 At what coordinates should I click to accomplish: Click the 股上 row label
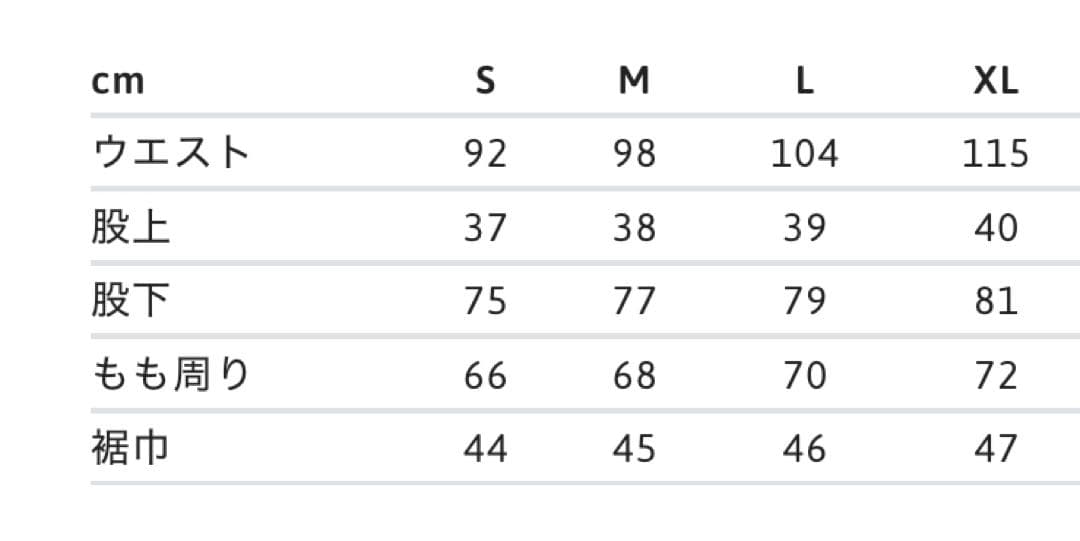click(x=131, y=227)
